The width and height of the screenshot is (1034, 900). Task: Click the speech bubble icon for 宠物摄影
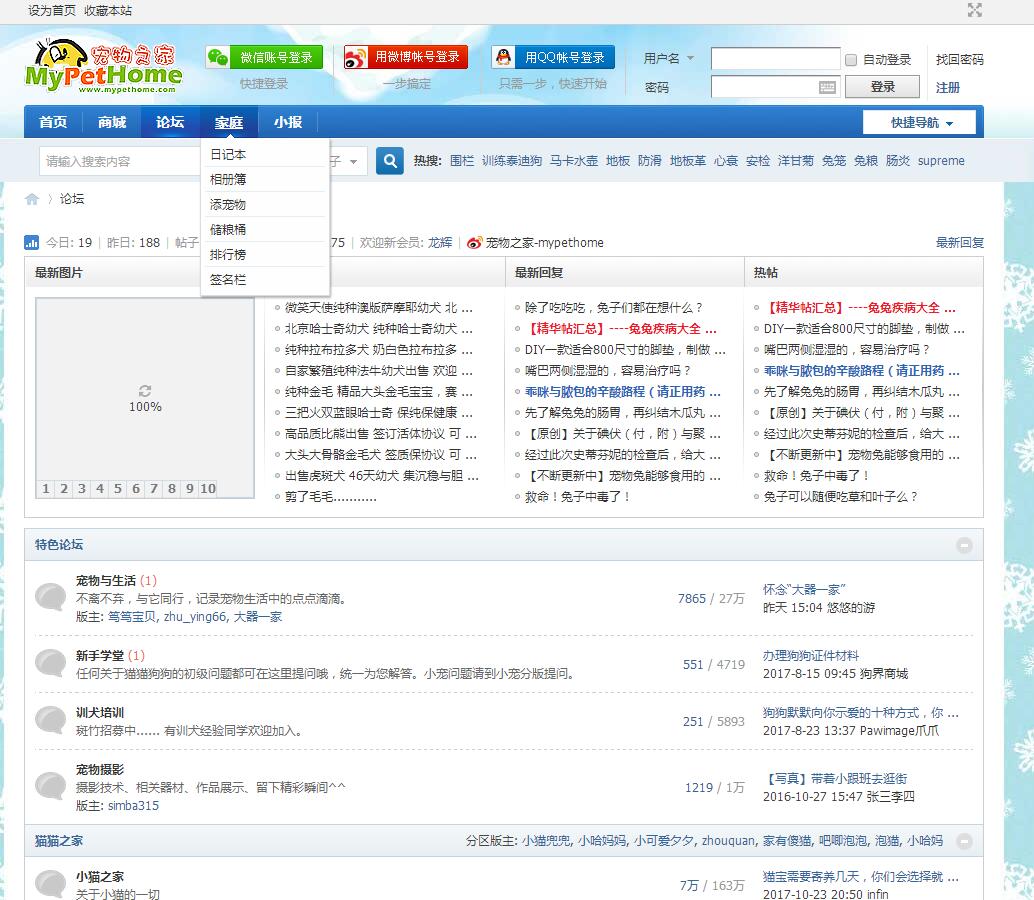pos(50,786)
